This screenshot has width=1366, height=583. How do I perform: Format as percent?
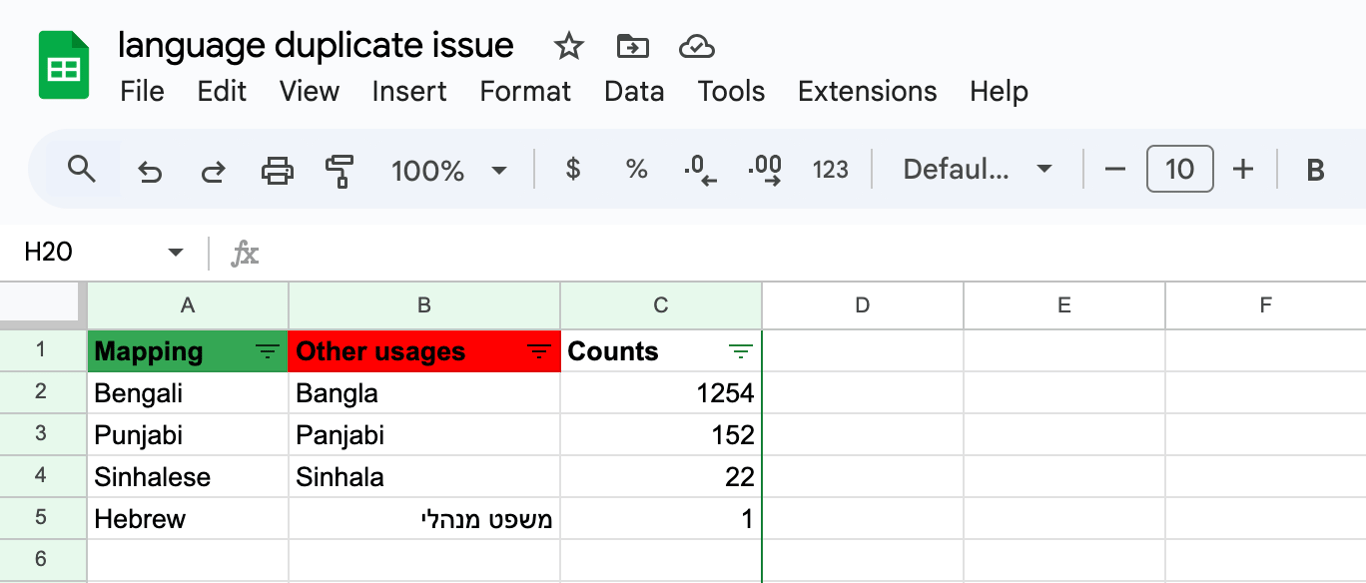coord(637,169)
